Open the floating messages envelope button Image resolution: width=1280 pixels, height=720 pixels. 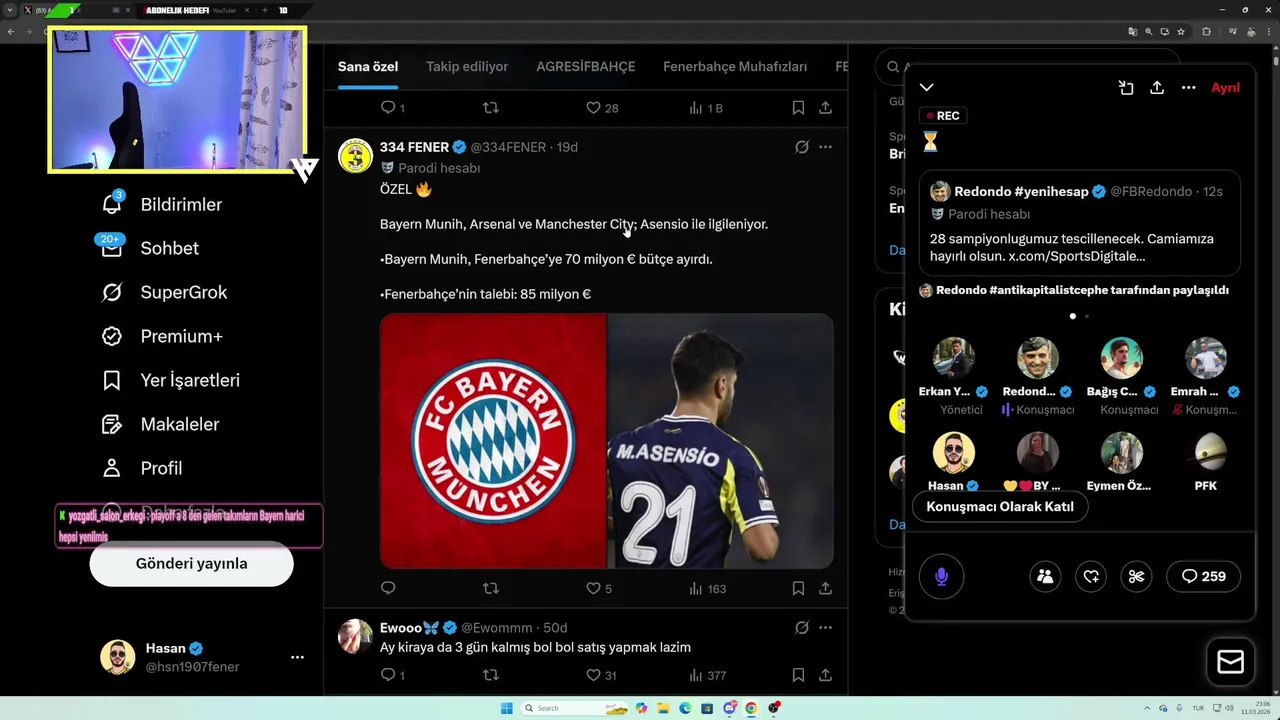[x=1230, y=662]
